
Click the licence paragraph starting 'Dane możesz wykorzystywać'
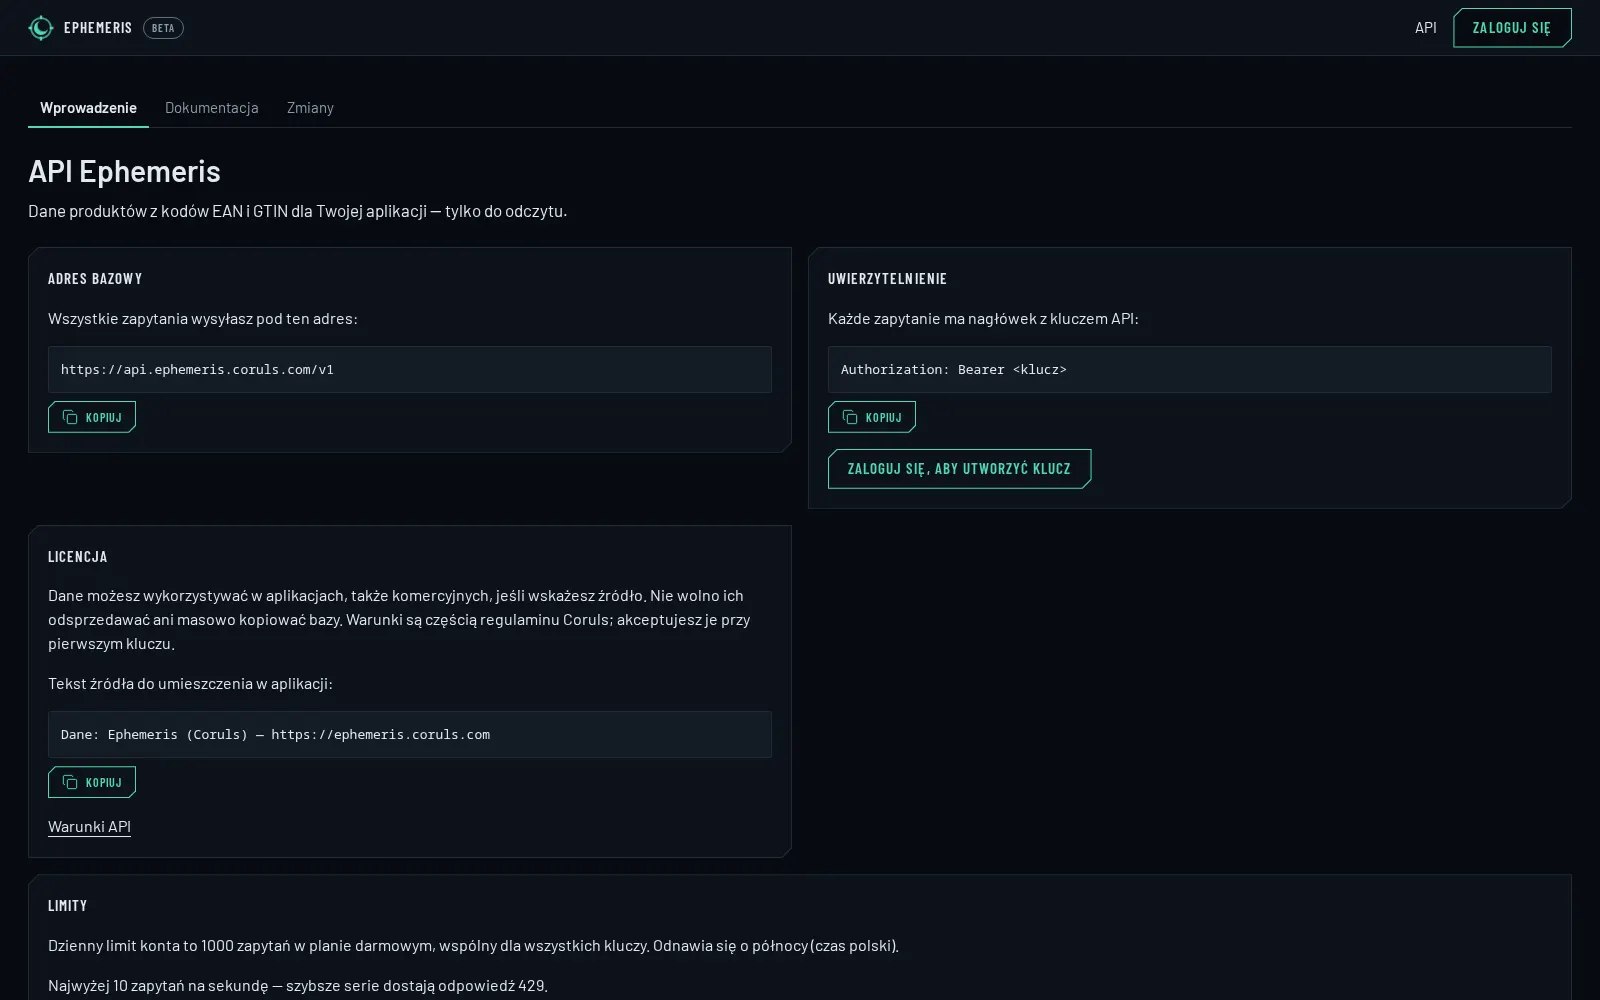click(400, 619)
